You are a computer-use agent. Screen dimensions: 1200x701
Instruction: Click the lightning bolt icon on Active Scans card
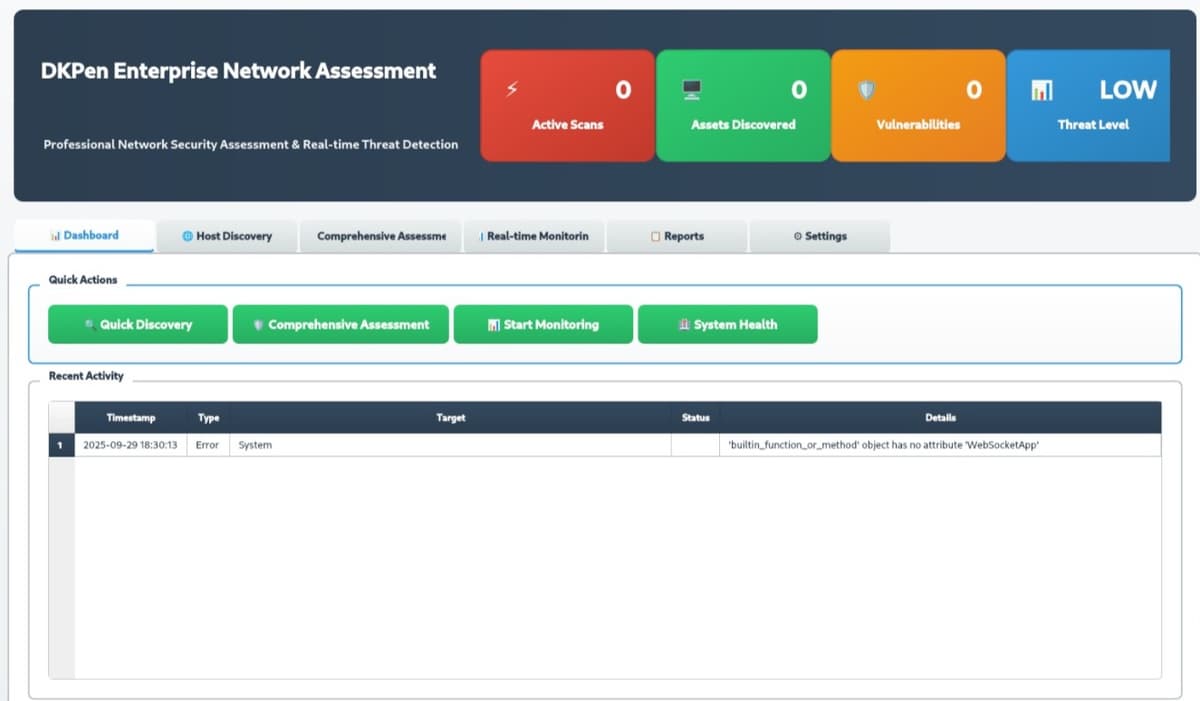click(x=512, y=88)
